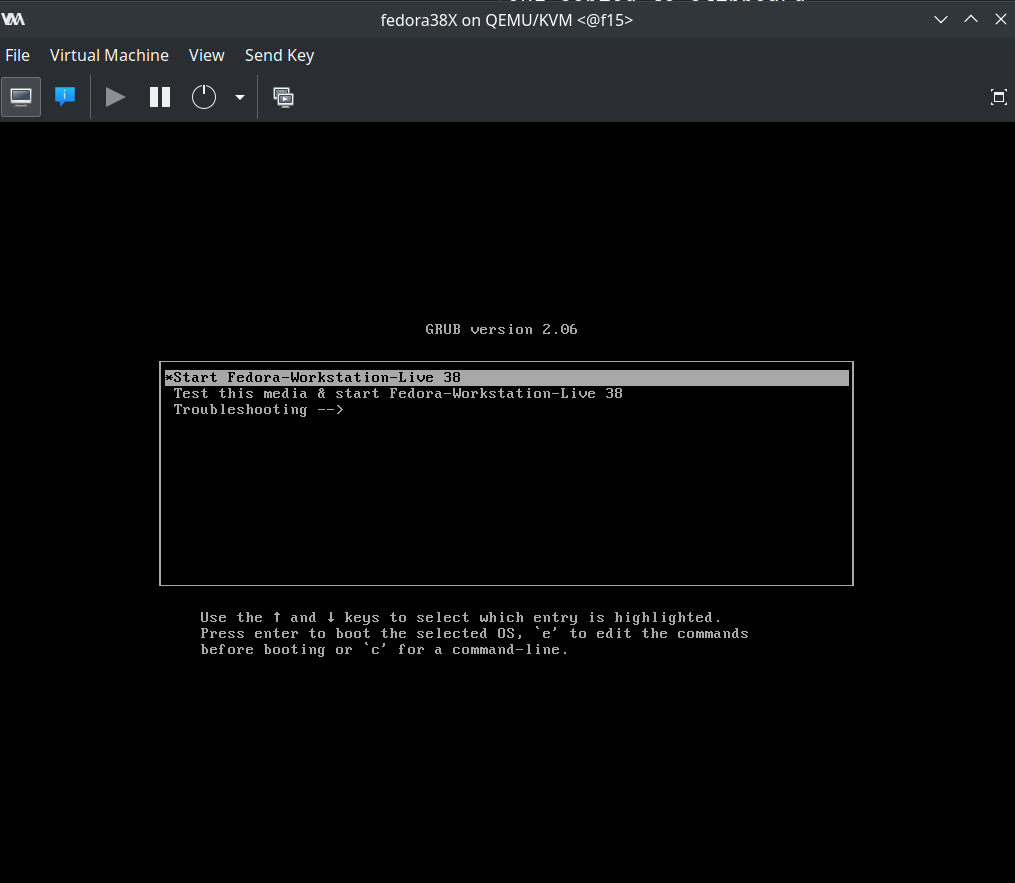Minimize the fedora38X window
This screenshot has height=883, width=1015.
(x=941, y=19)
